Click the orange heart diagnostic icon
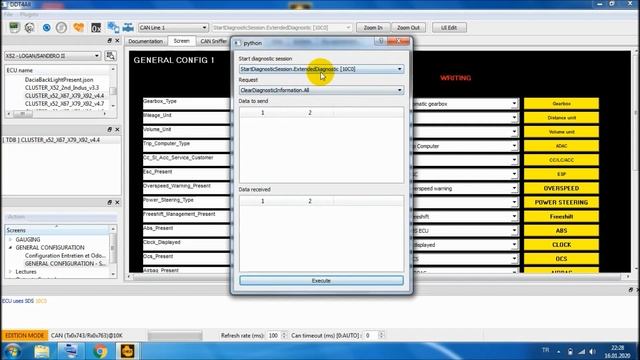 coord(78,27)
